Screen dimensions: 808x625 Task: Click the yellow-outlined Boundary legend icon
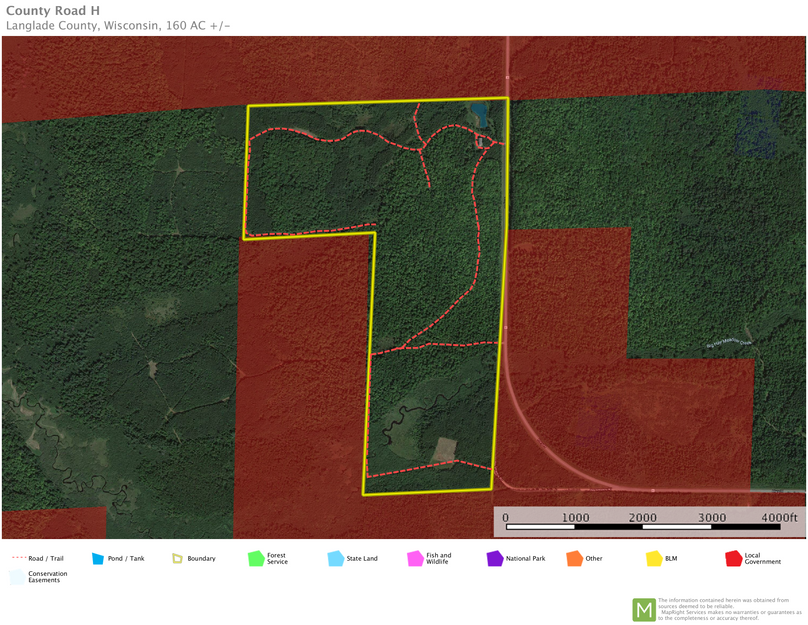point(177,558)
